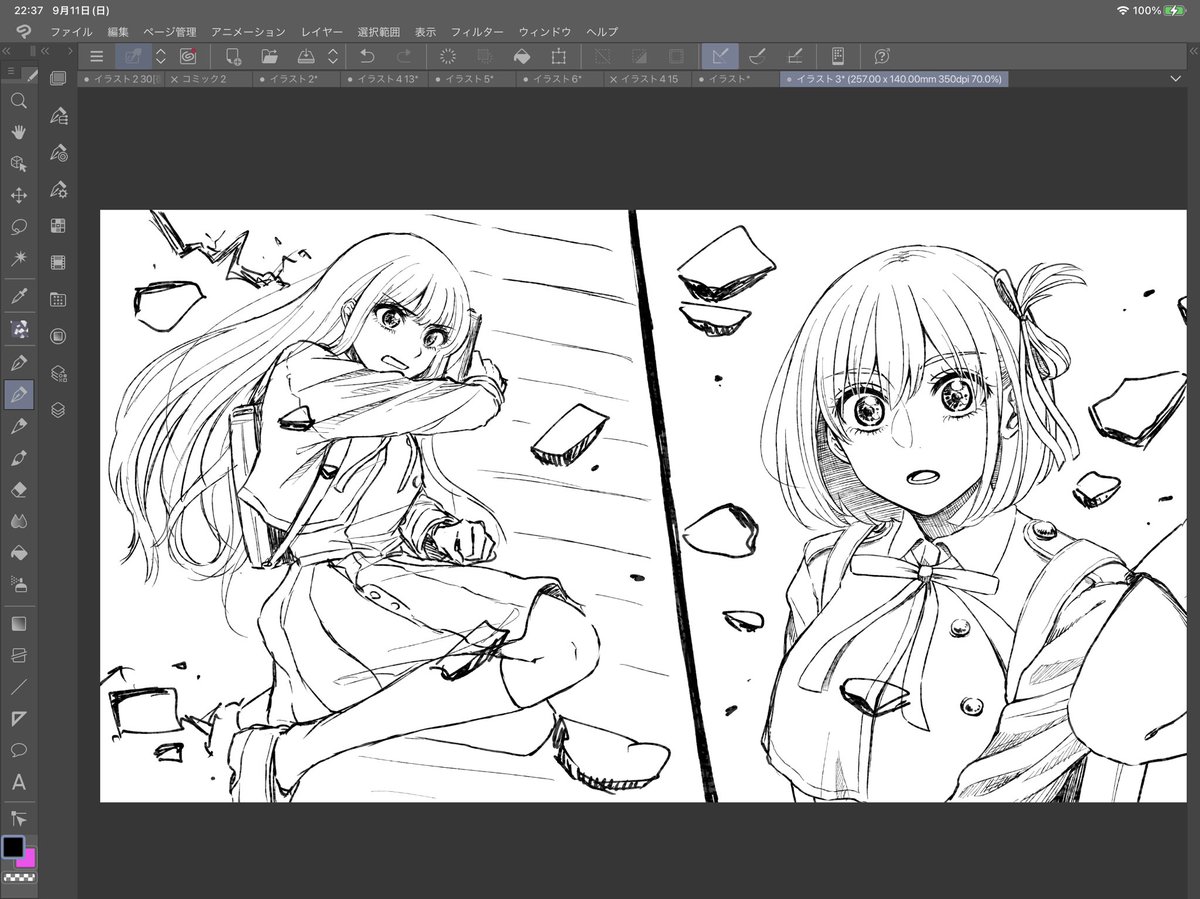
Task: Click the Clear dotted-circle icon
Action: tap(448, 56)
